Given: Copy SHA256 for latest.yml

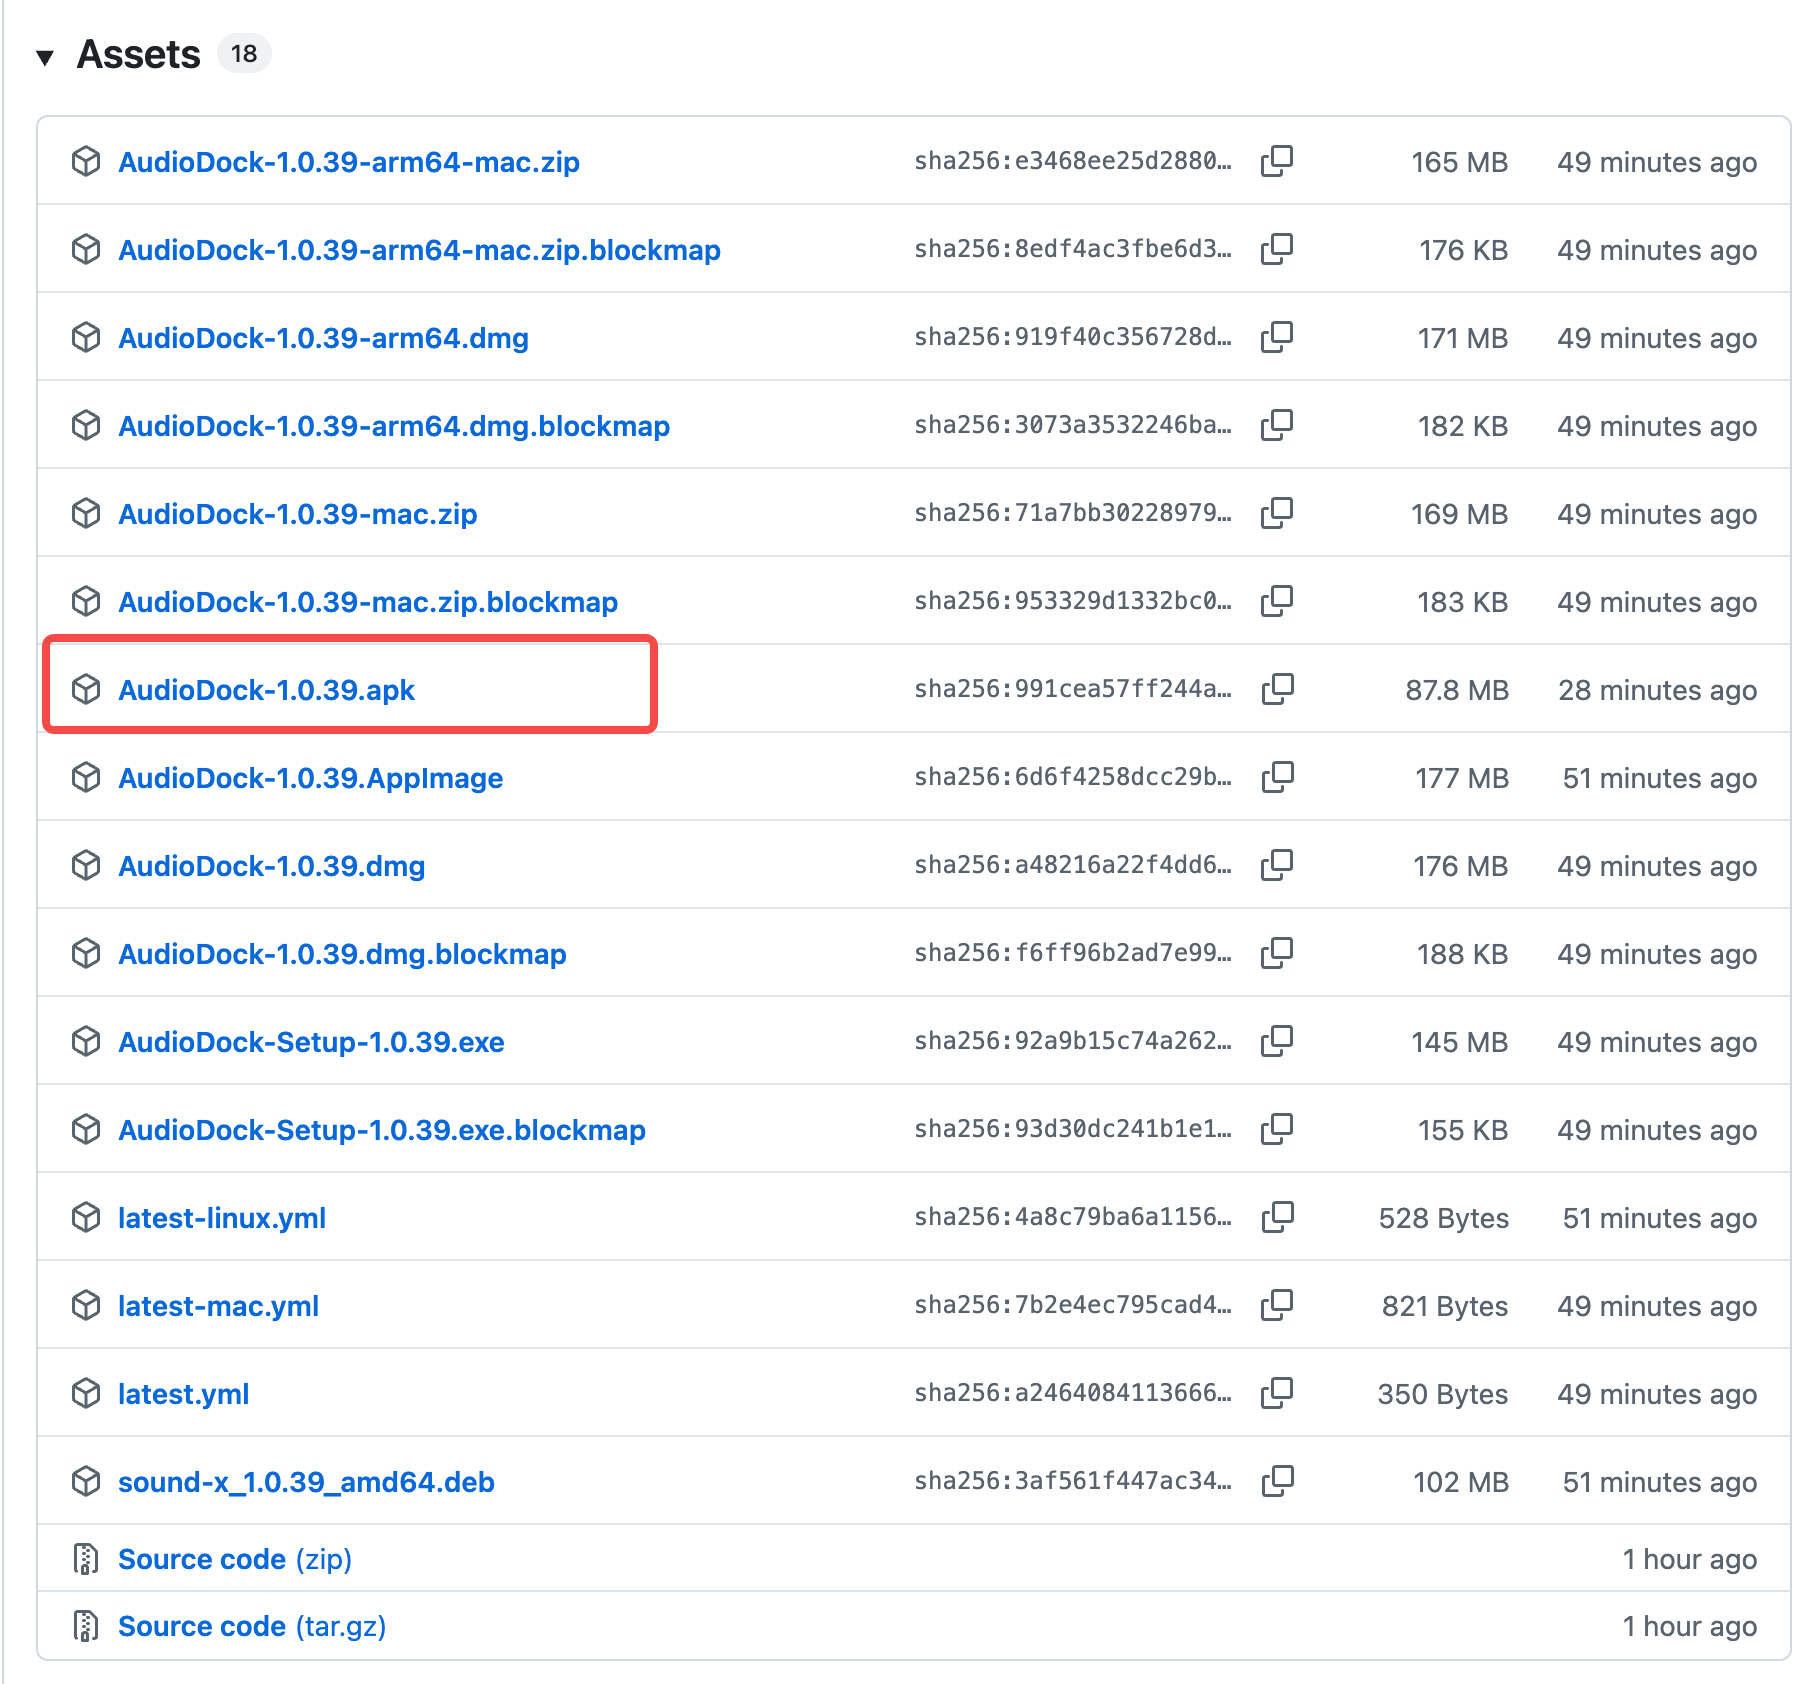Looking at the screenshot, I should [x=1277, y=1393].
